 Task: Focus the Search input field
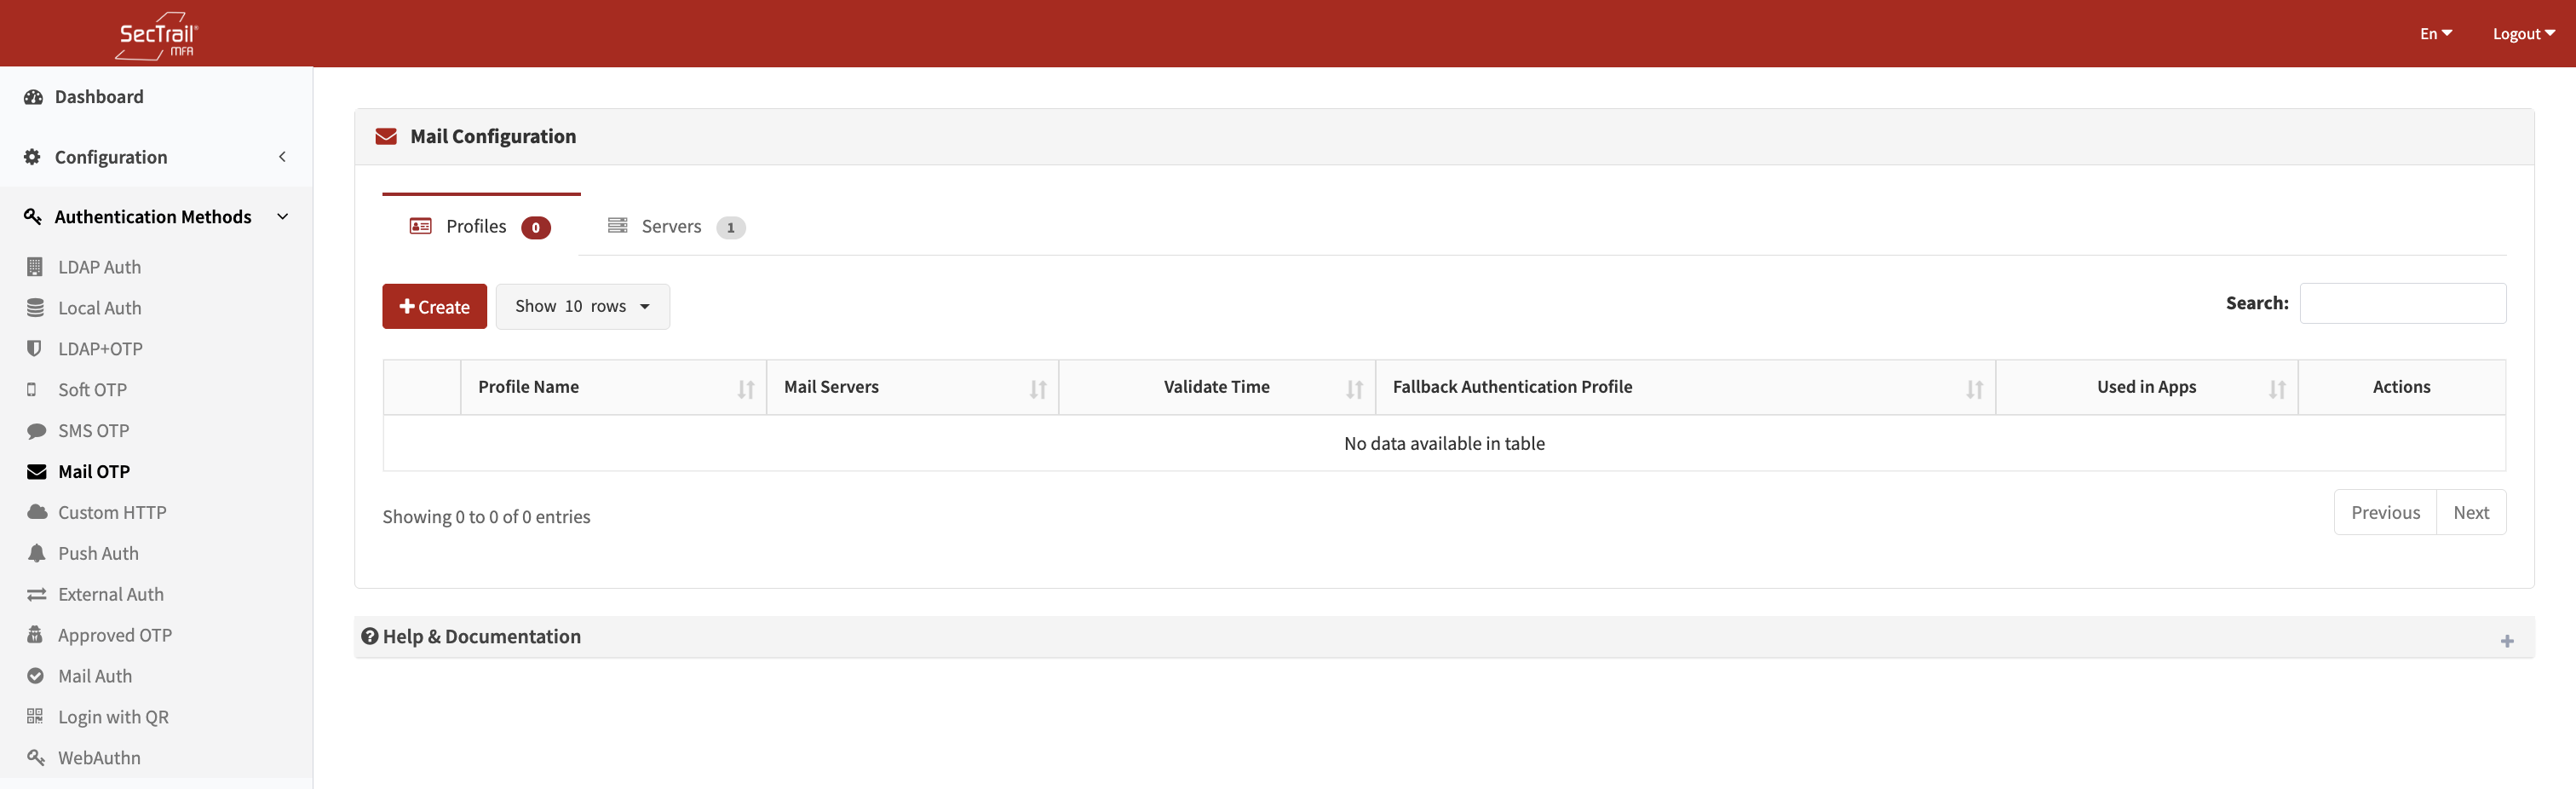[2402, 303]
